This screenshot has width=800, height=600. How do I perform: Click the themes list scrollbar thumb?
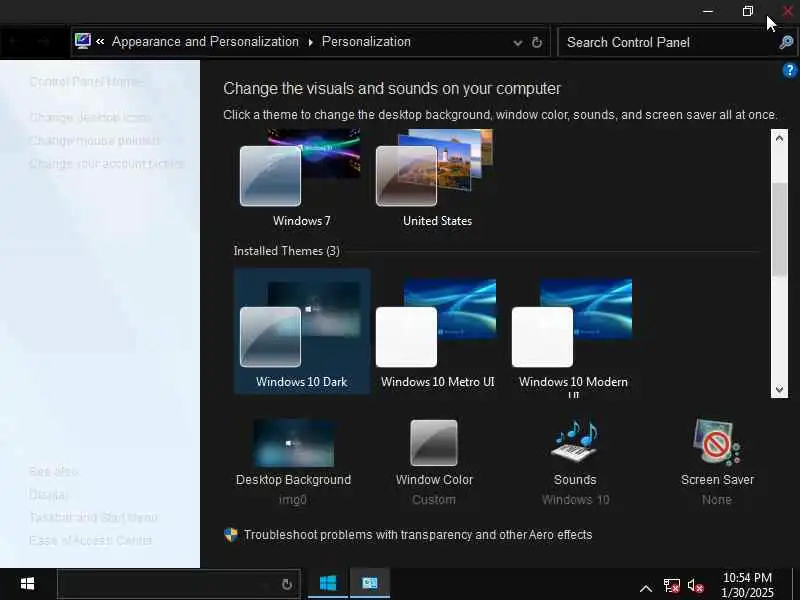[x=779, y=229]
